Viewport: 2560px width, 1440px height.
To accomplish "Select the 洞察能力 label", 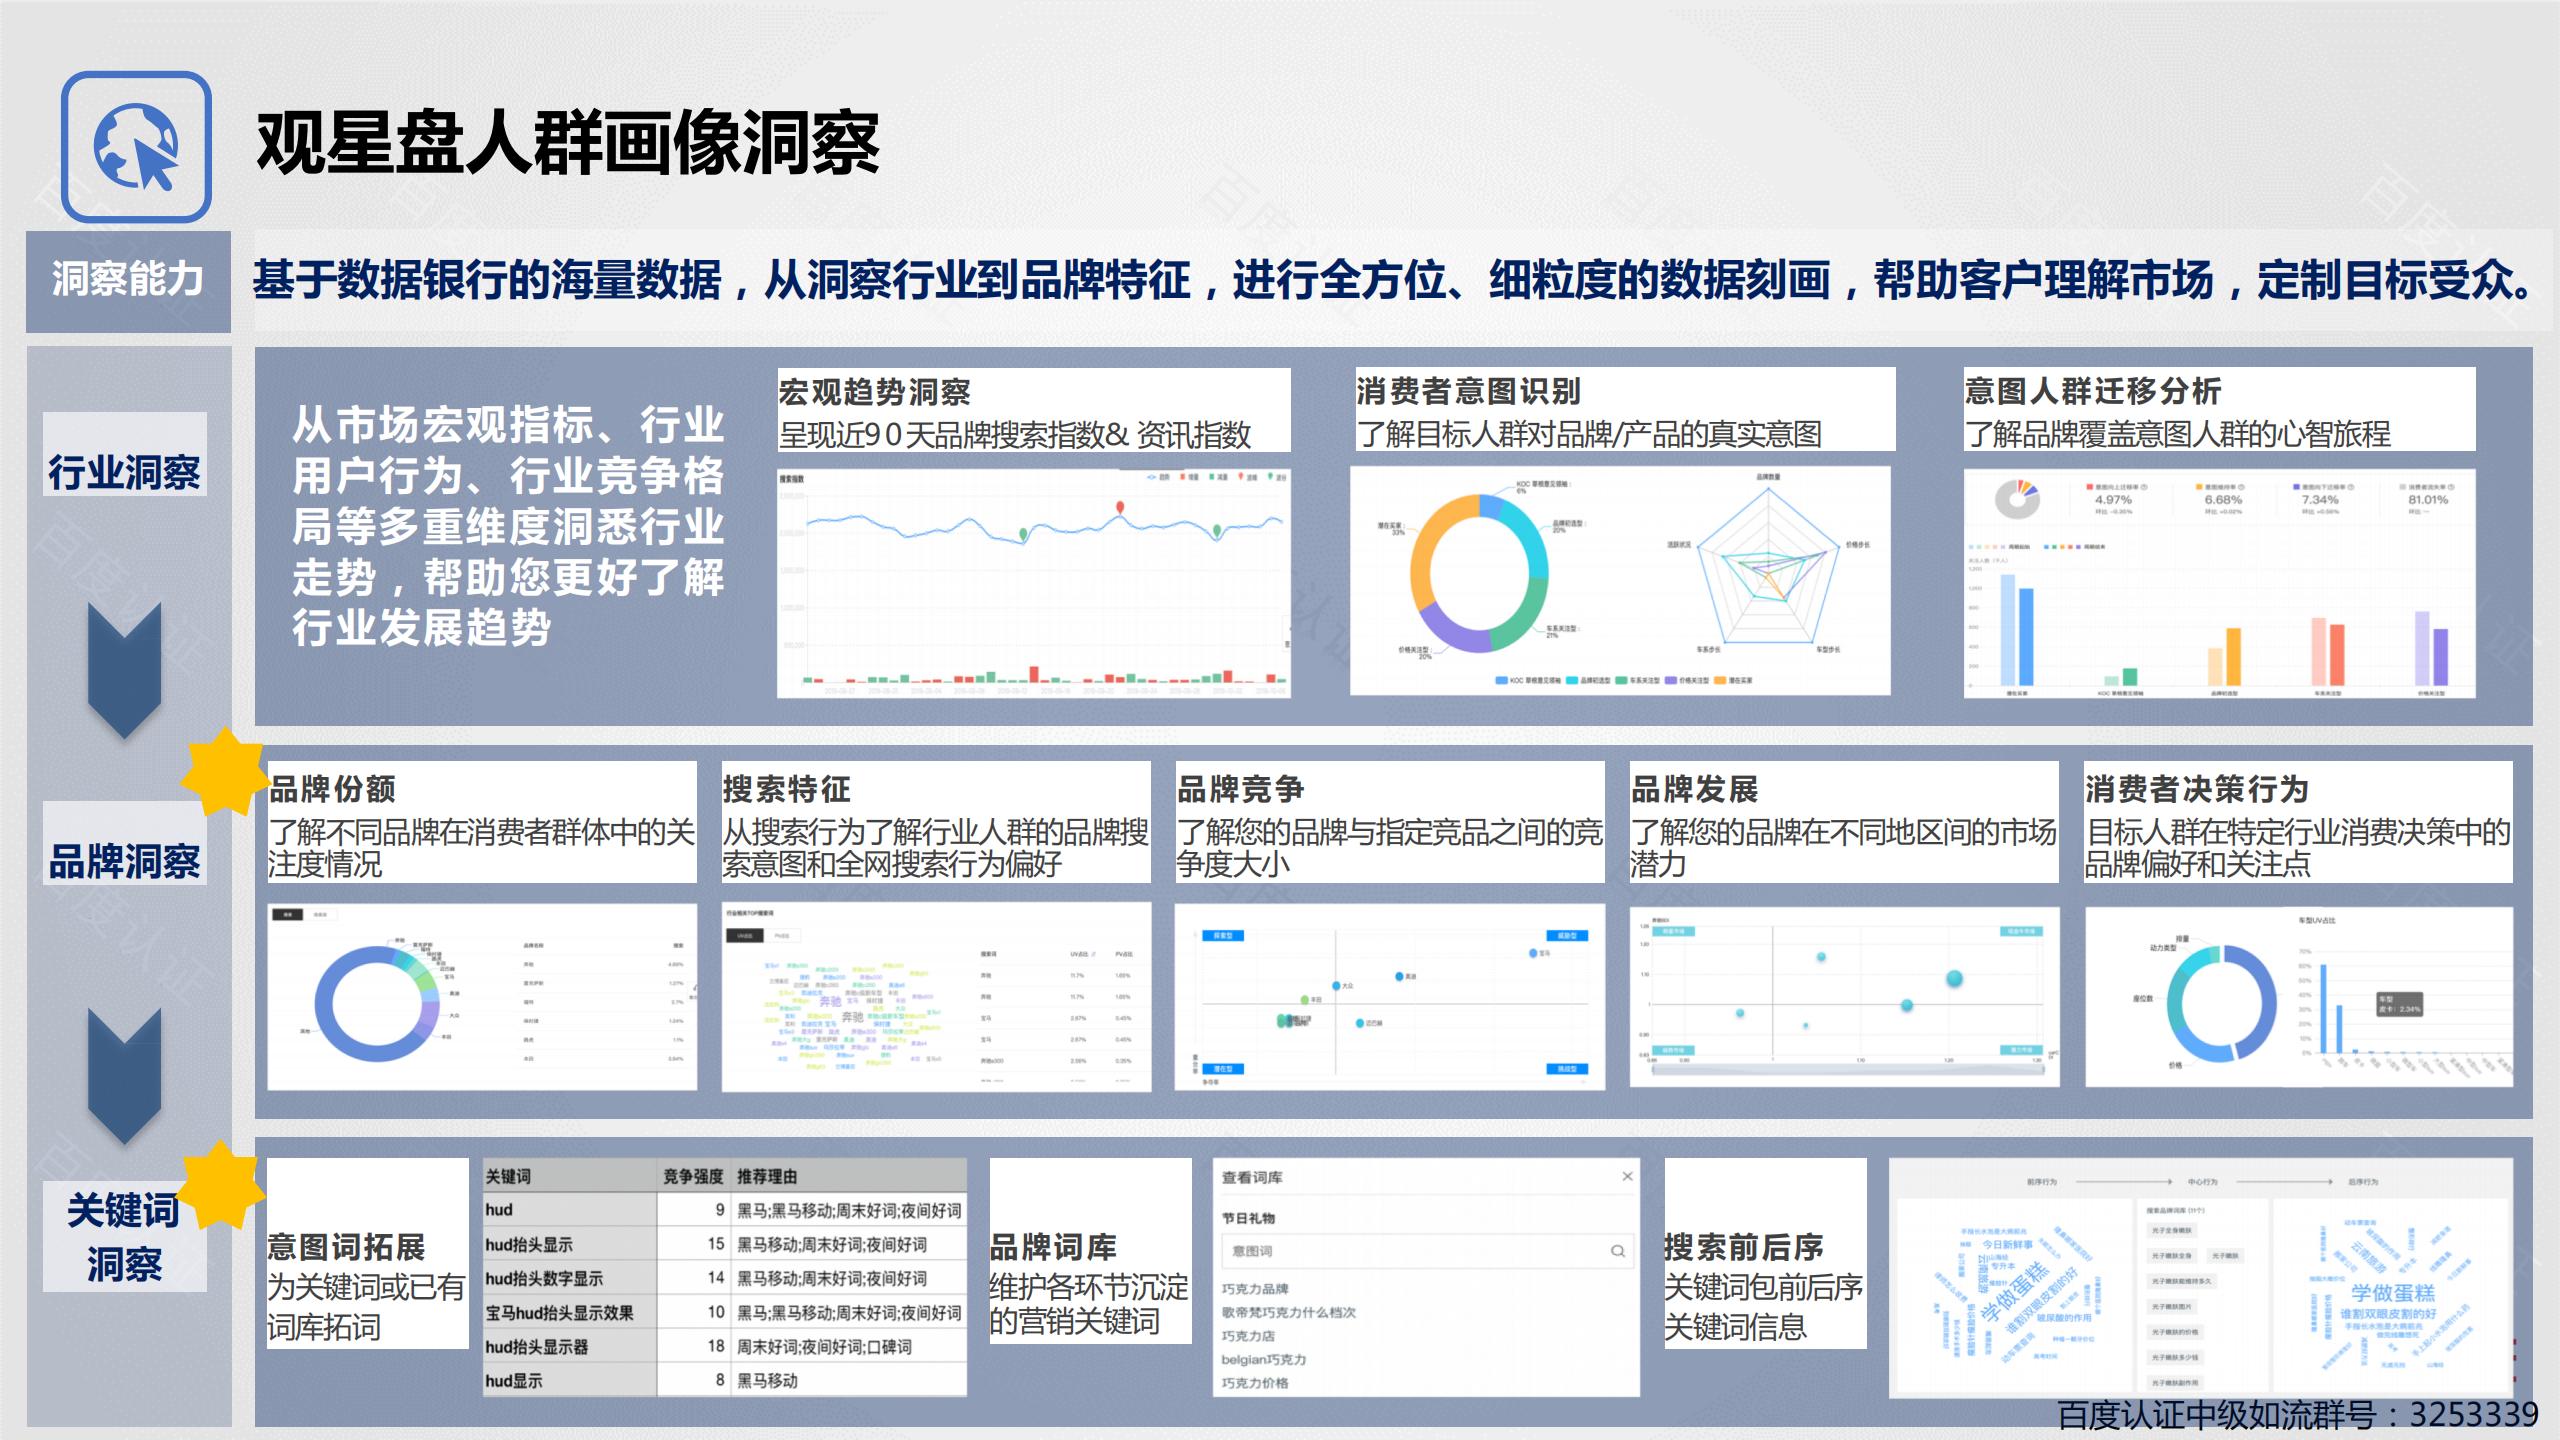I will (x=128, y=281).
